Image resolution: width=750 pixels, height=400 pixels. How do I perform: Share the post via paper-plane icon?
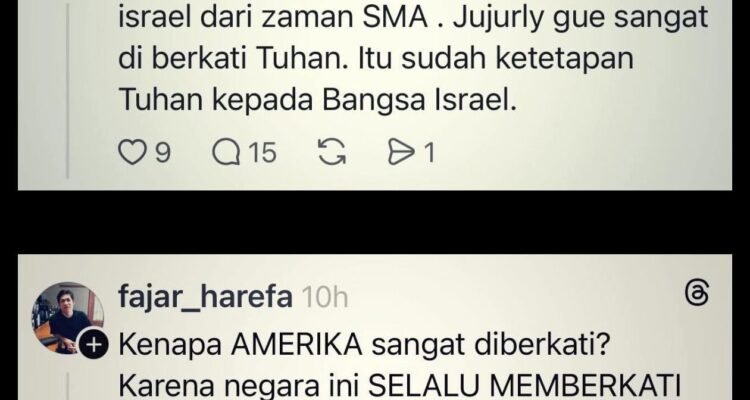[x=400, y=154]
